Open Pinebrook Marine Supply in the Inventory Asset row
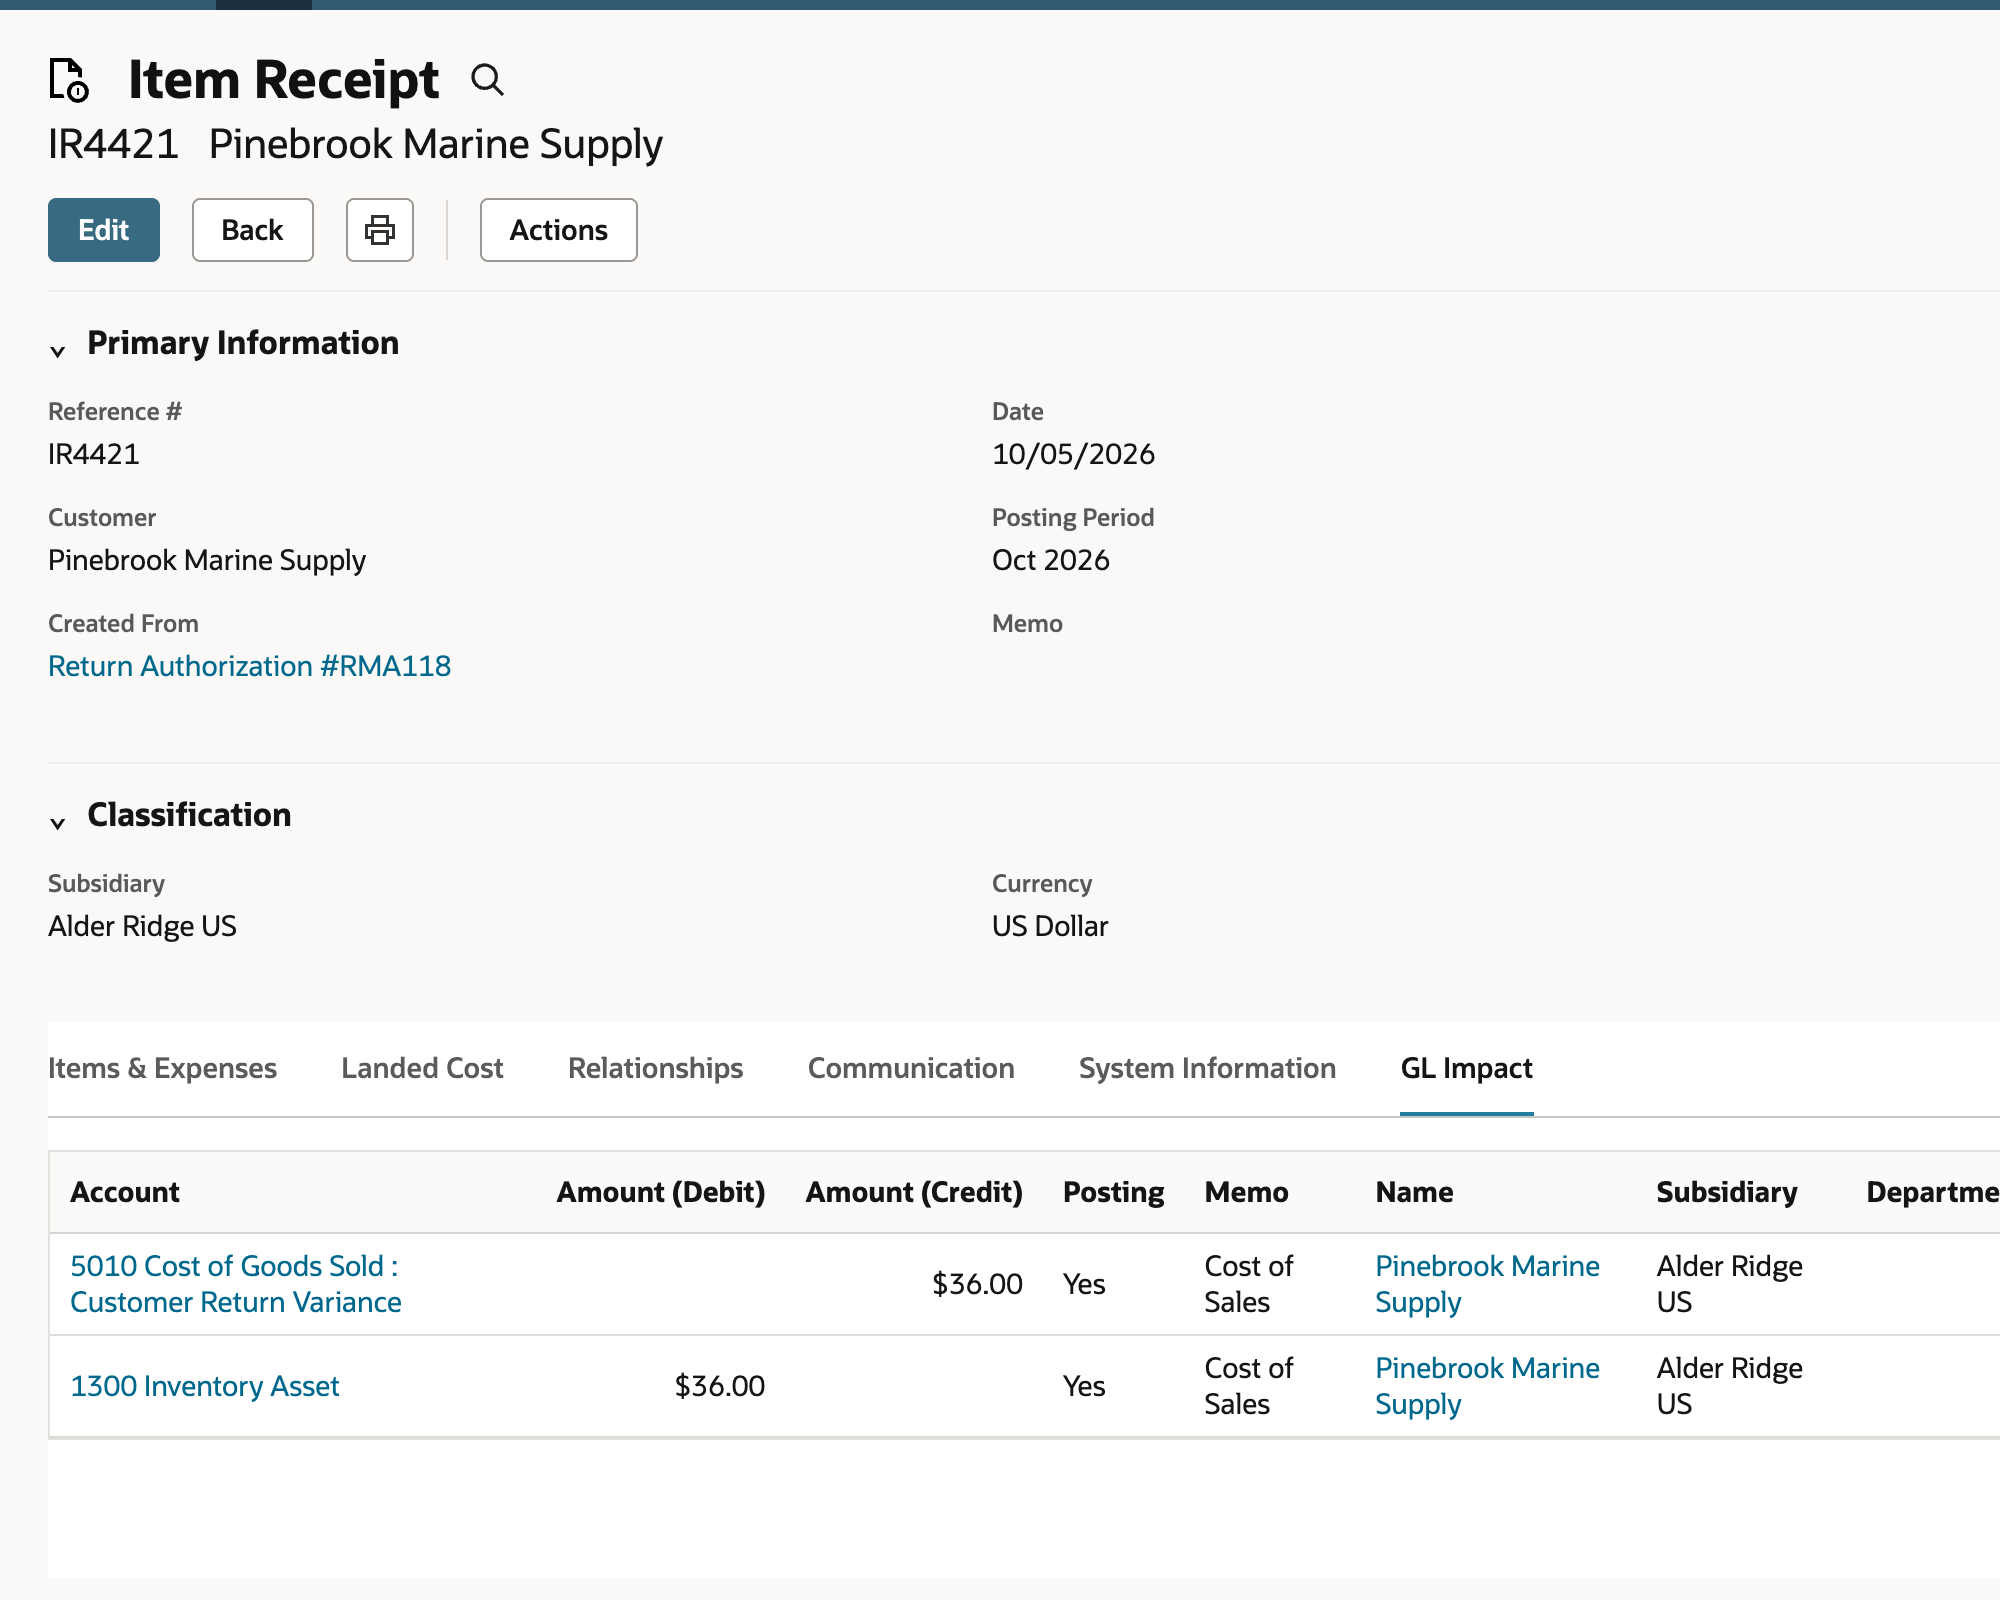The image size is (2000, 1600). (x=1487, y=1386)
